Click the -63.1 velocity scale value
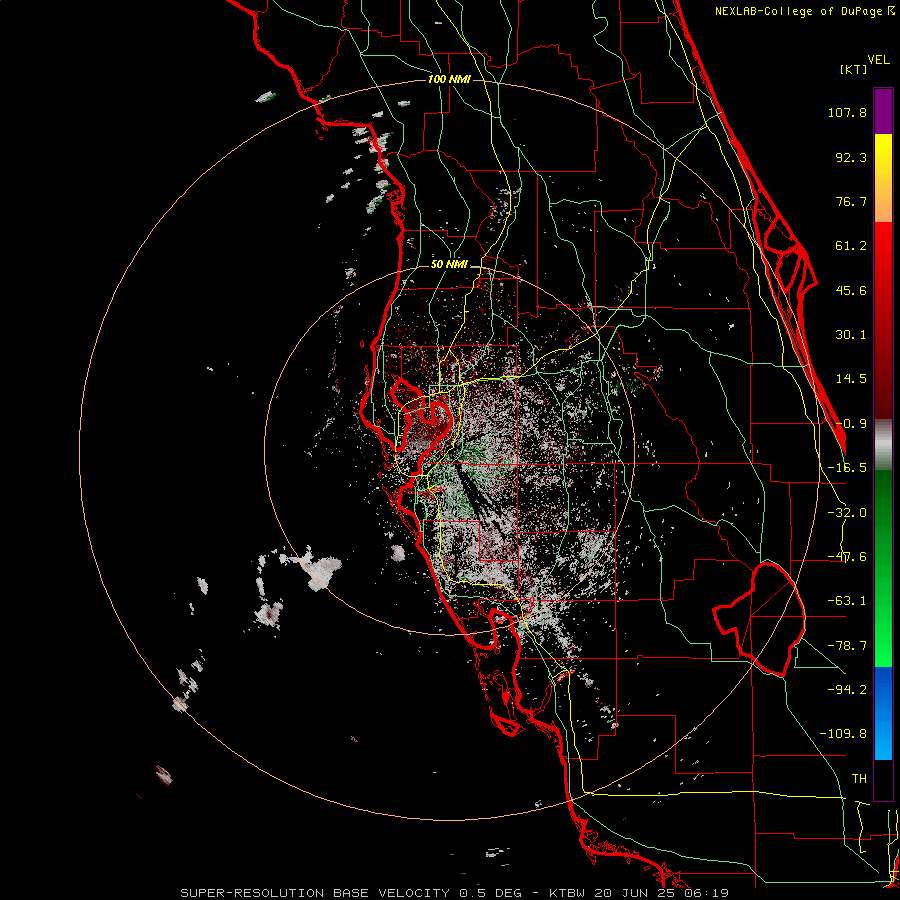Screen dimensions: 900x900 [x=847, y=601]
